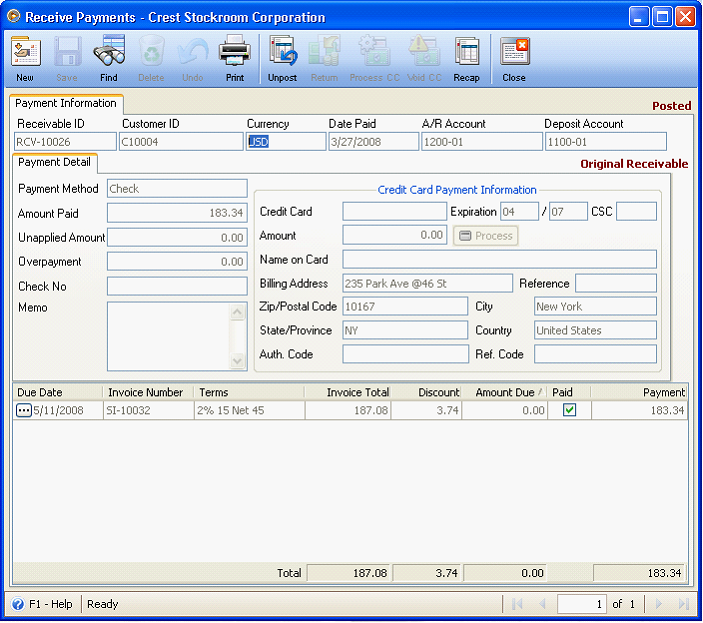Click the City field New York
Screen dimensions: 703x623
pyautogui.click(x=595, y=306)
